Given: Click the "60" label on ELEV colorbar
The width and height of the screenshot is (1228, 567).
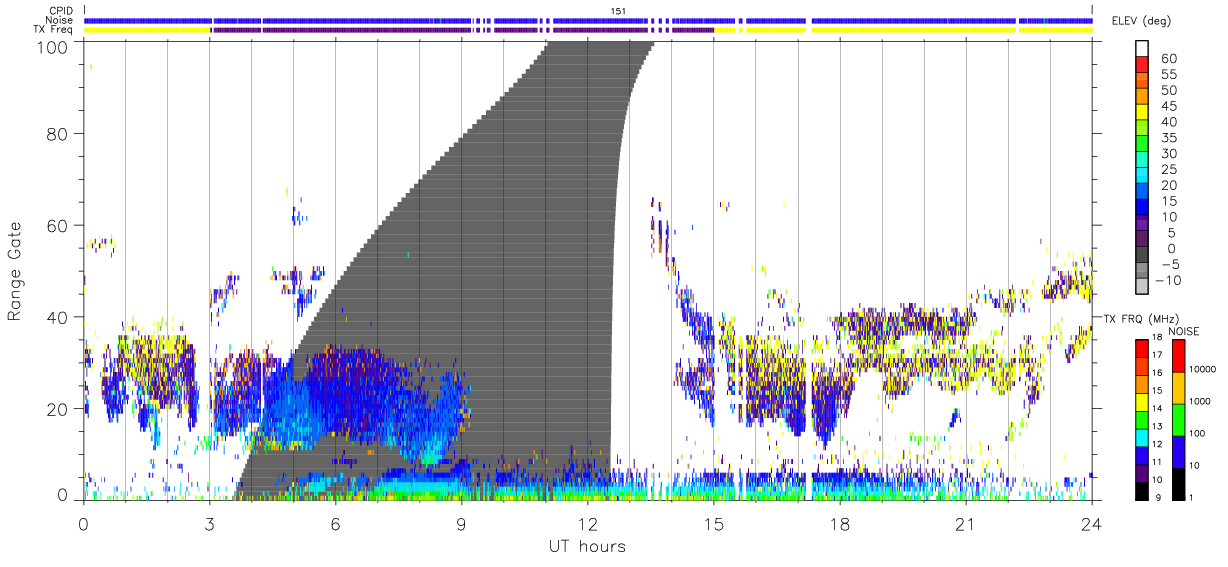Looking at the screenshot, I should pyautogui.click(x=1168, y=59).
